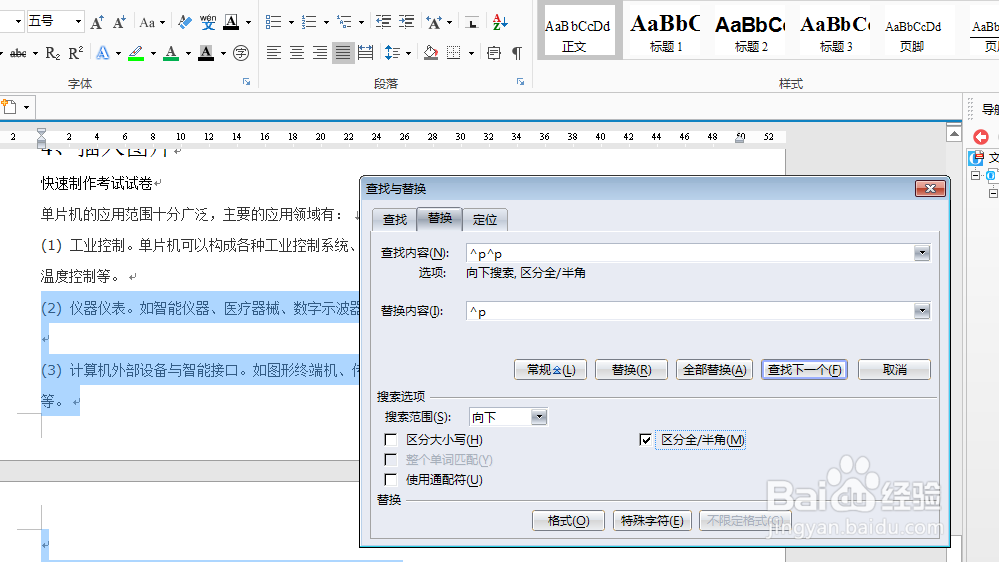Open the borders dropdown arrow

click(x=471, y=54)
